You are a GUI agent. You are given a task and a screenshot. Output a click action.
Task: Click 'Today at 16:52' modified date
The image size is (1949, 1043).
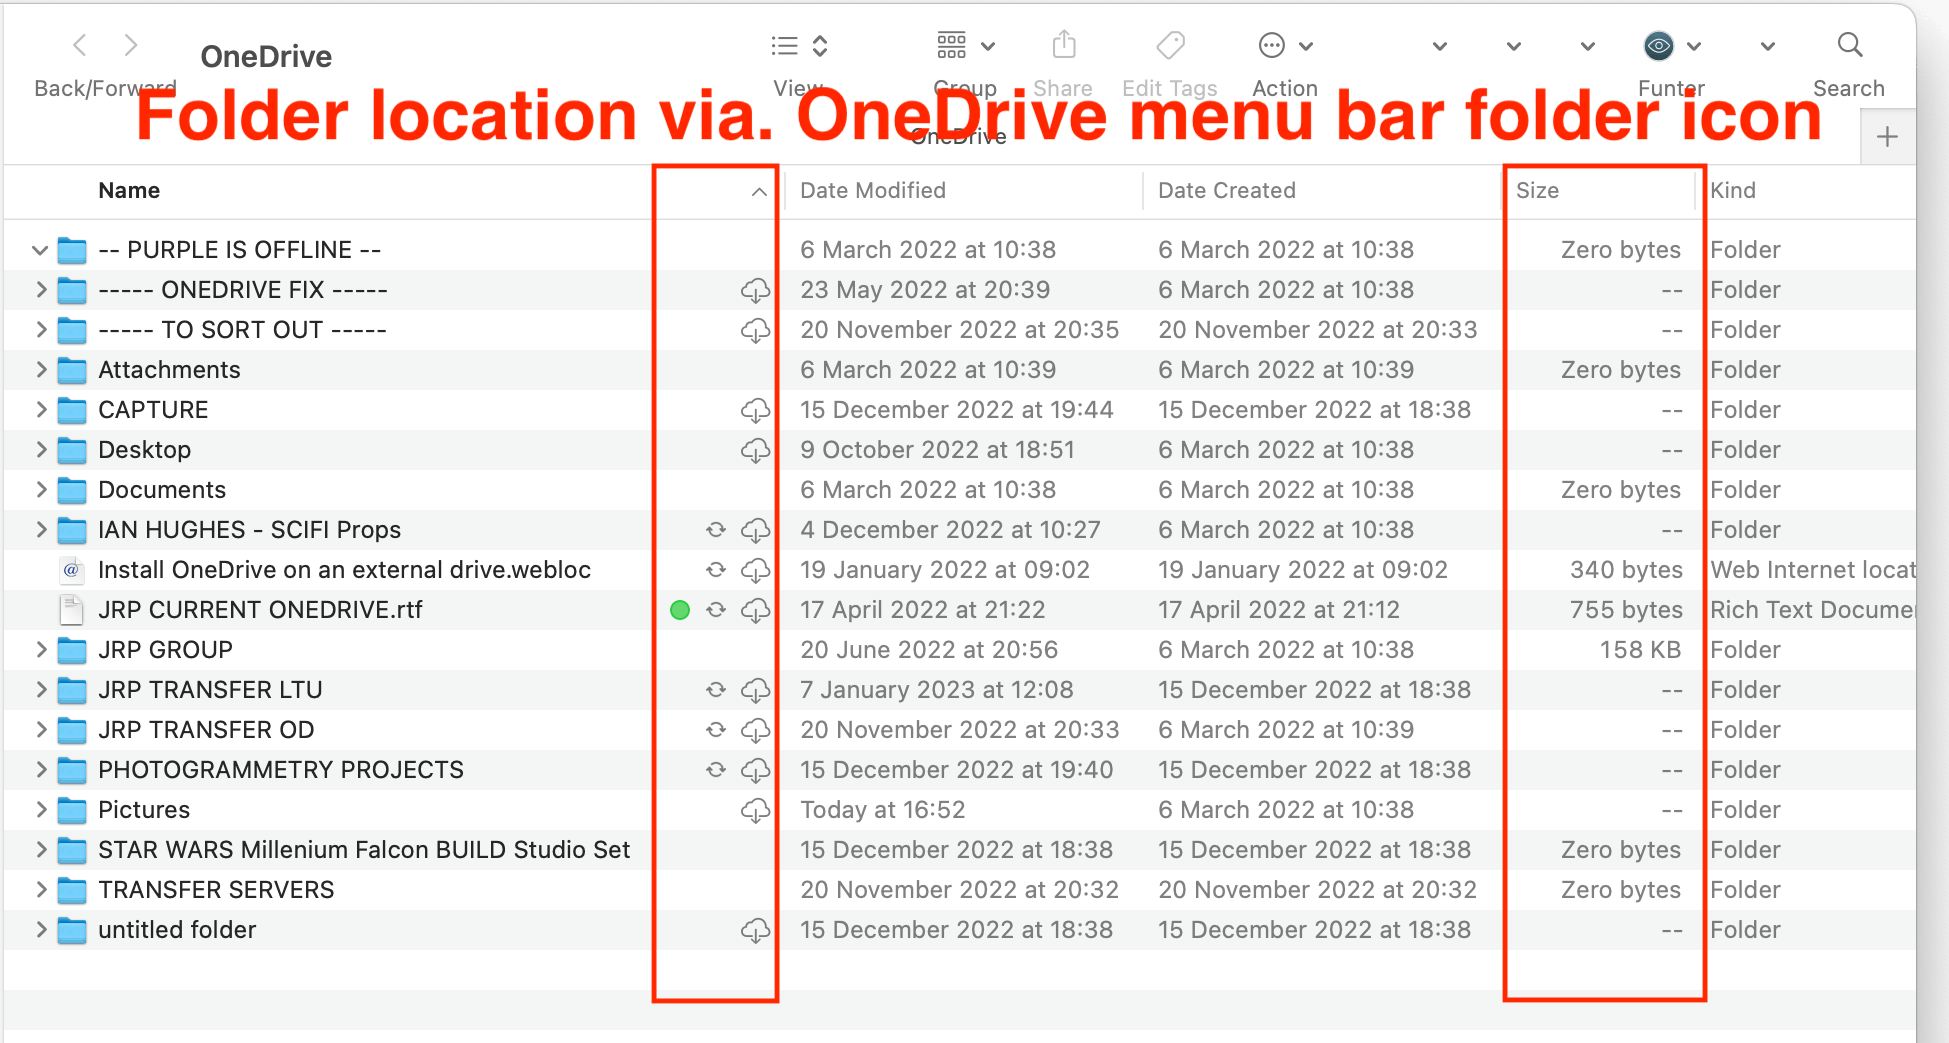click(883, 810)
